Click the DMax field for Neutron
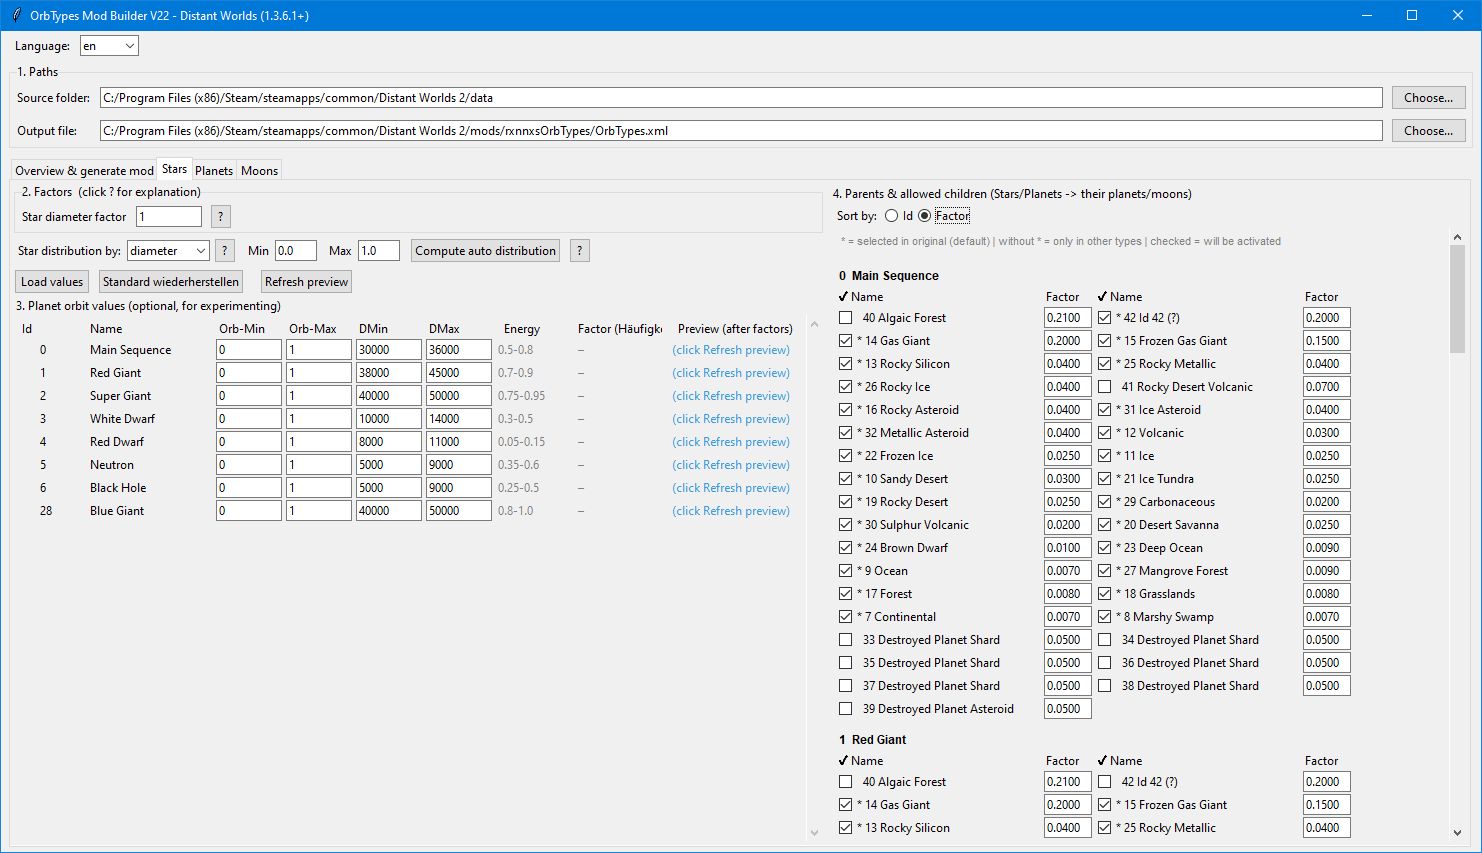 458,465
